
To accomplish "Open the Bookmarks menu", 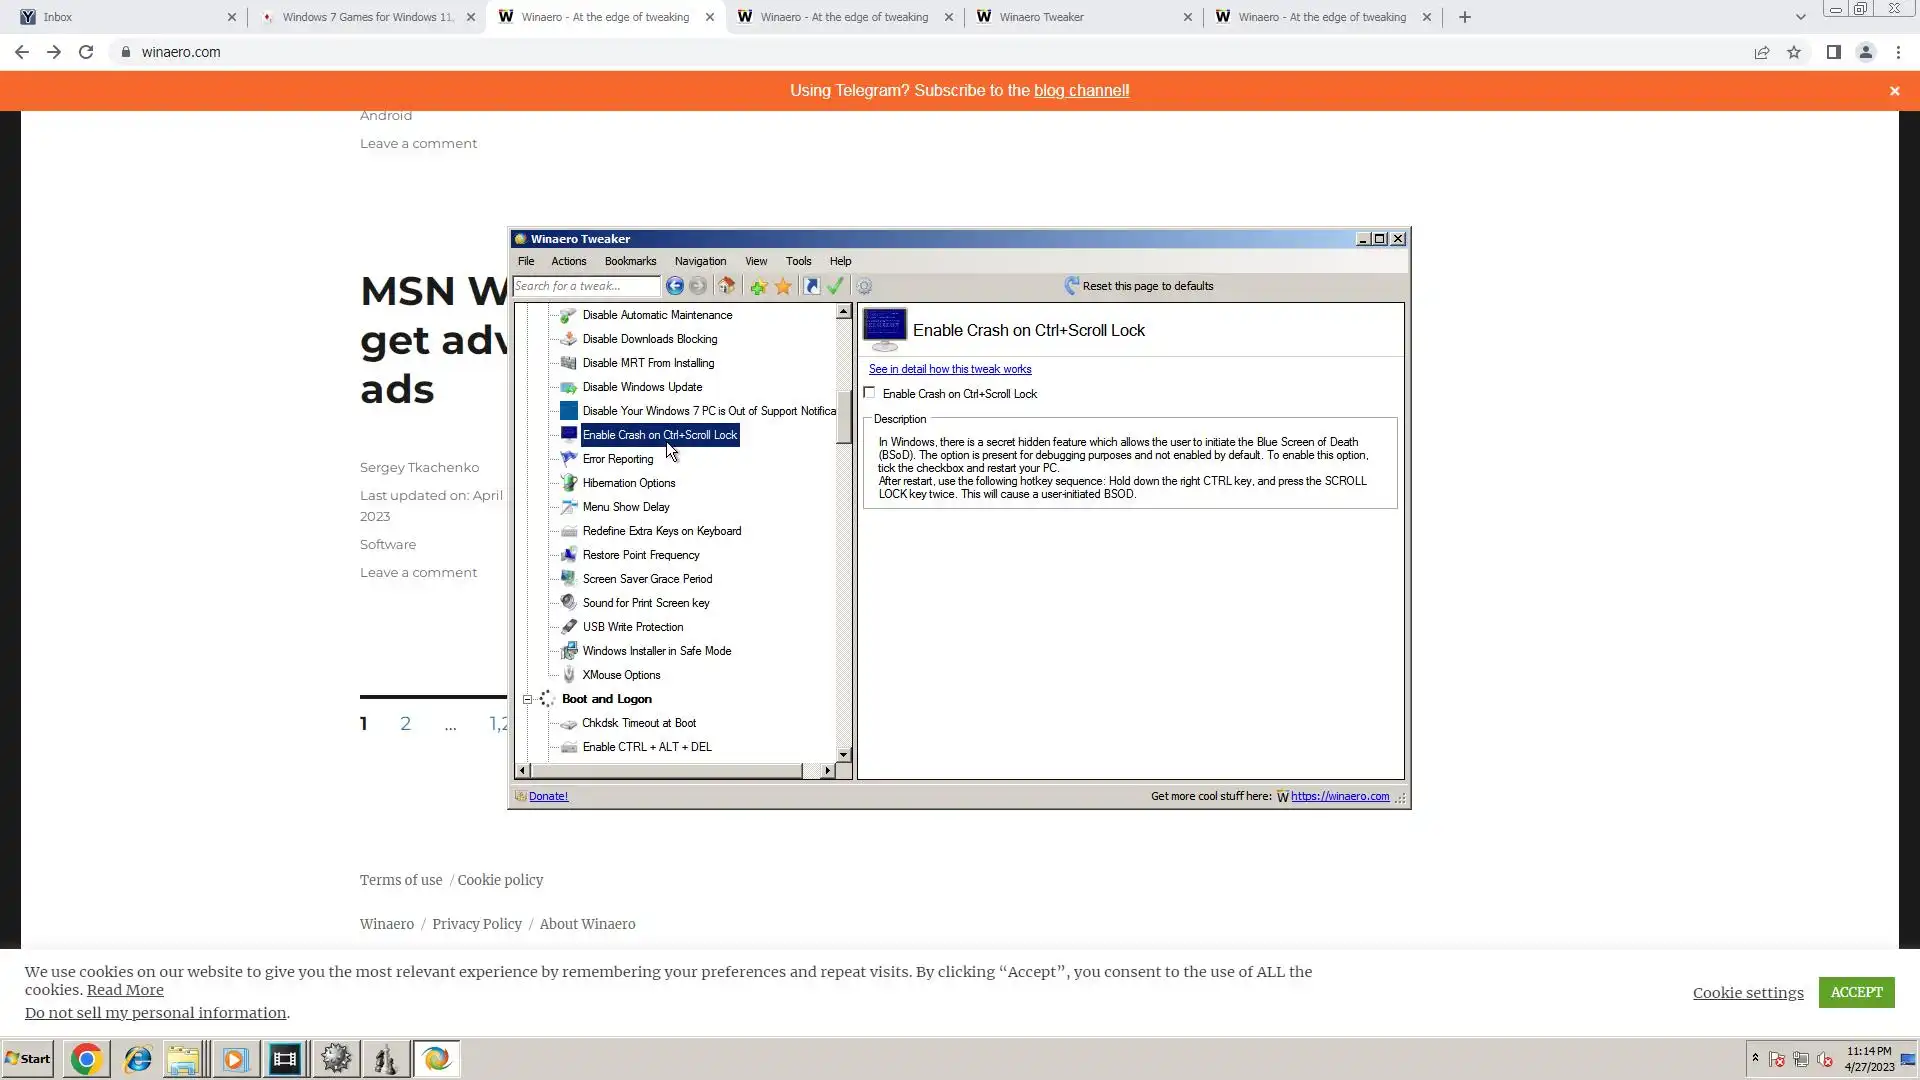I will [x=630, y=261].
